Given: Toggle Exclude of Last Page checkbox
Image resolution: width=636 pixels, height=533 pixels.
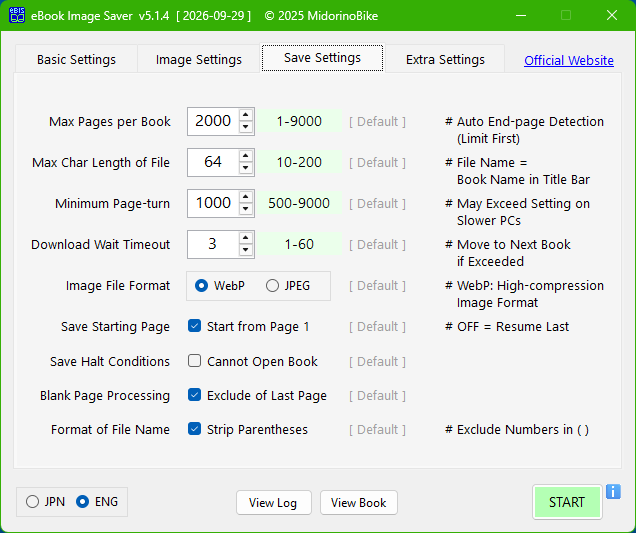Looking at the screenshot, I should point(194,395).
